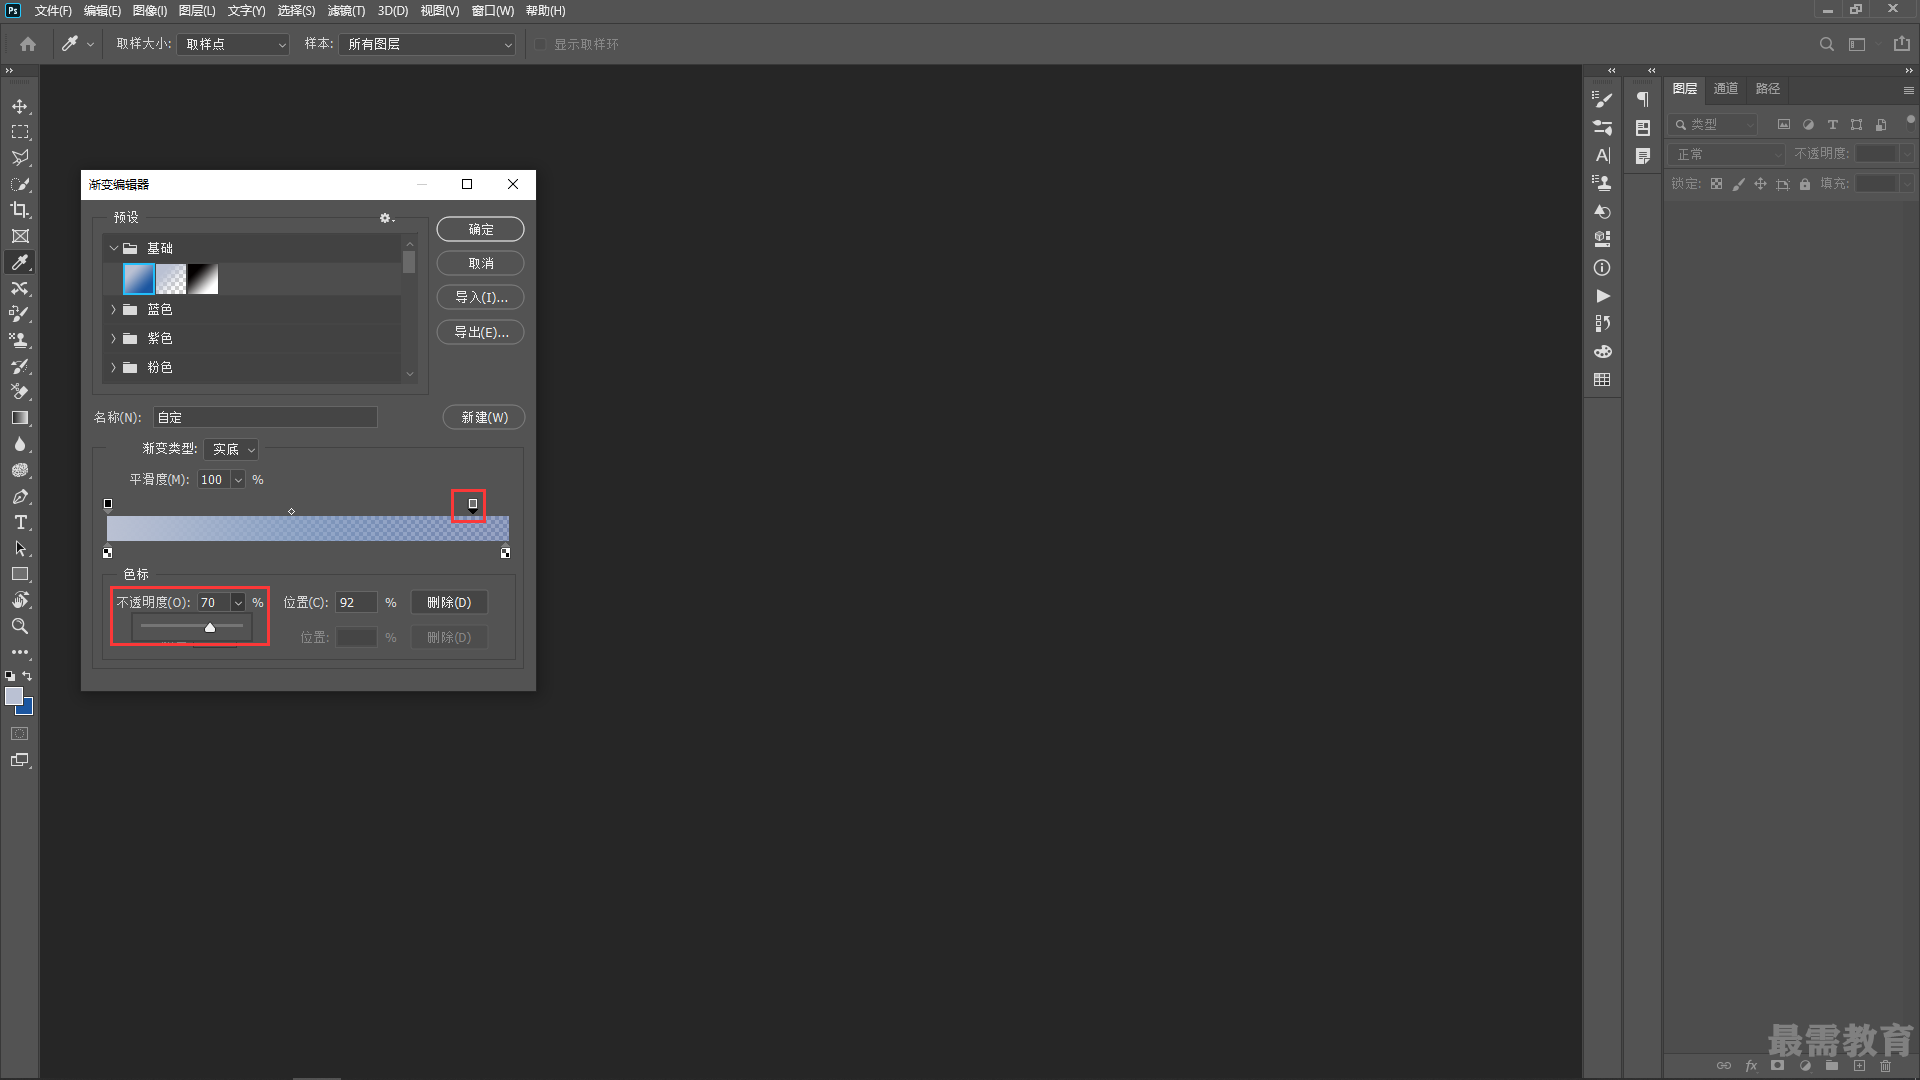Click the opacity slider thumb under 不透明度
The height and width of the screenshot is (1080, 1920).
pos(210,627)
